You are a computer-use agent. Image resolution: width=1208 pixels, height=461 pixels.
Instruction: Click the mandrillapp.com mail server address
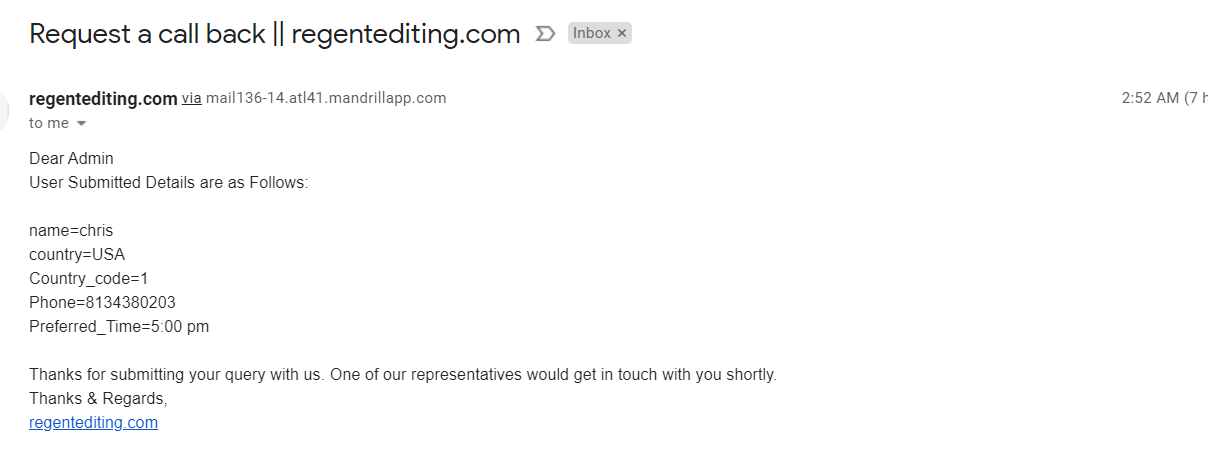pyautogui.click(x=326, y=98)
